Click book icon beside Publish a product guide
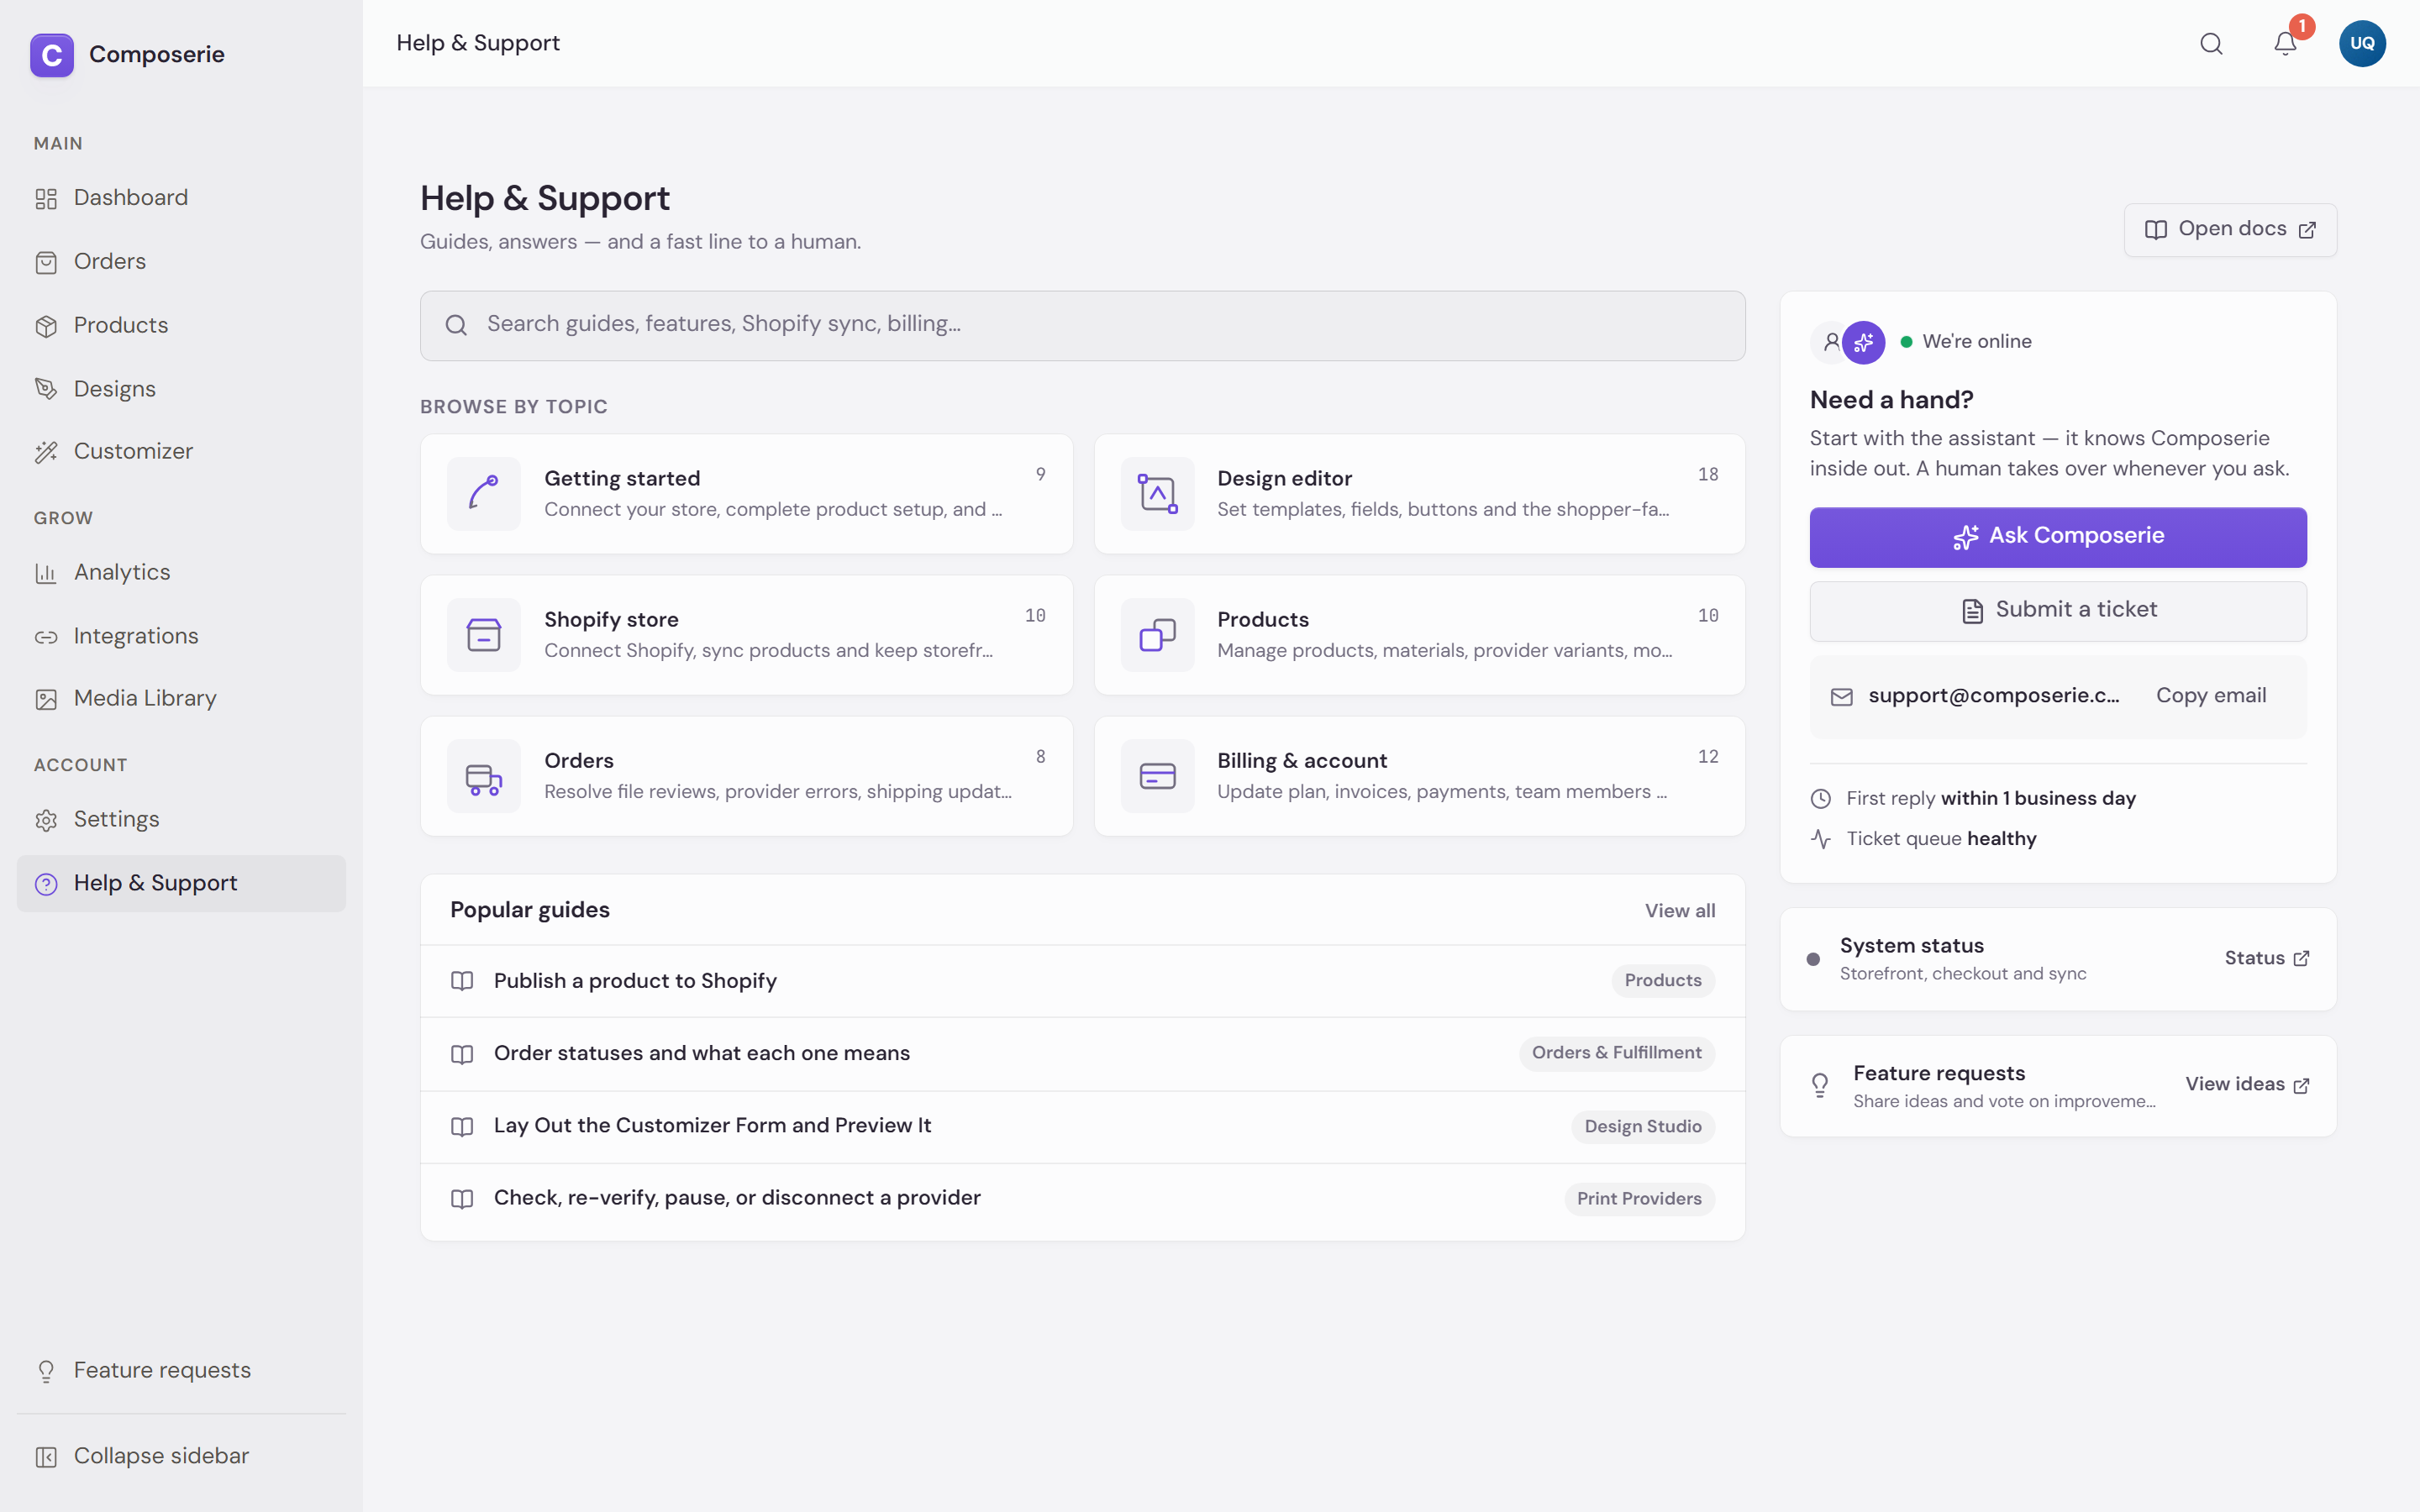 (x=462, y=981)
